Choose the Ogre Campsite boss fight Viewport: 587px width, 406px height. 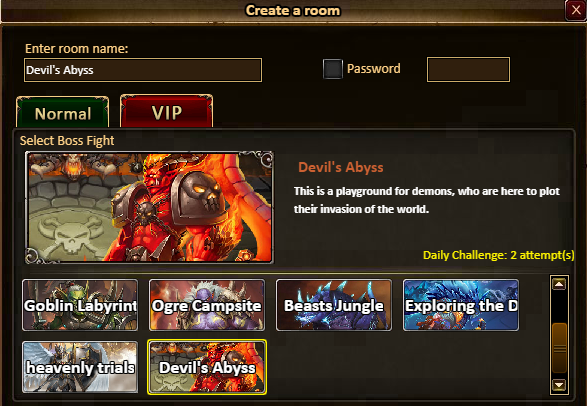click(207, 305)
